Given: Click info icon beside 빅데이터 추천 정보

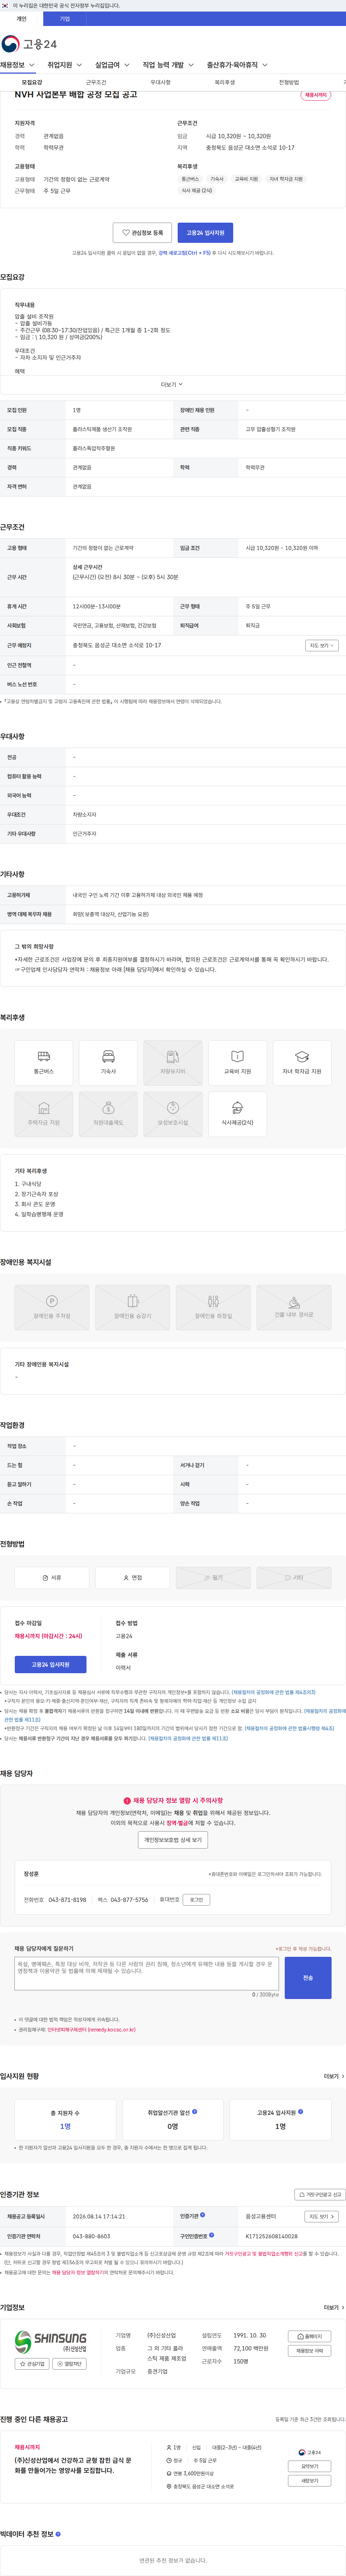Looking at the screenshot, I should pyautogui.click(x=58, y=2534).
